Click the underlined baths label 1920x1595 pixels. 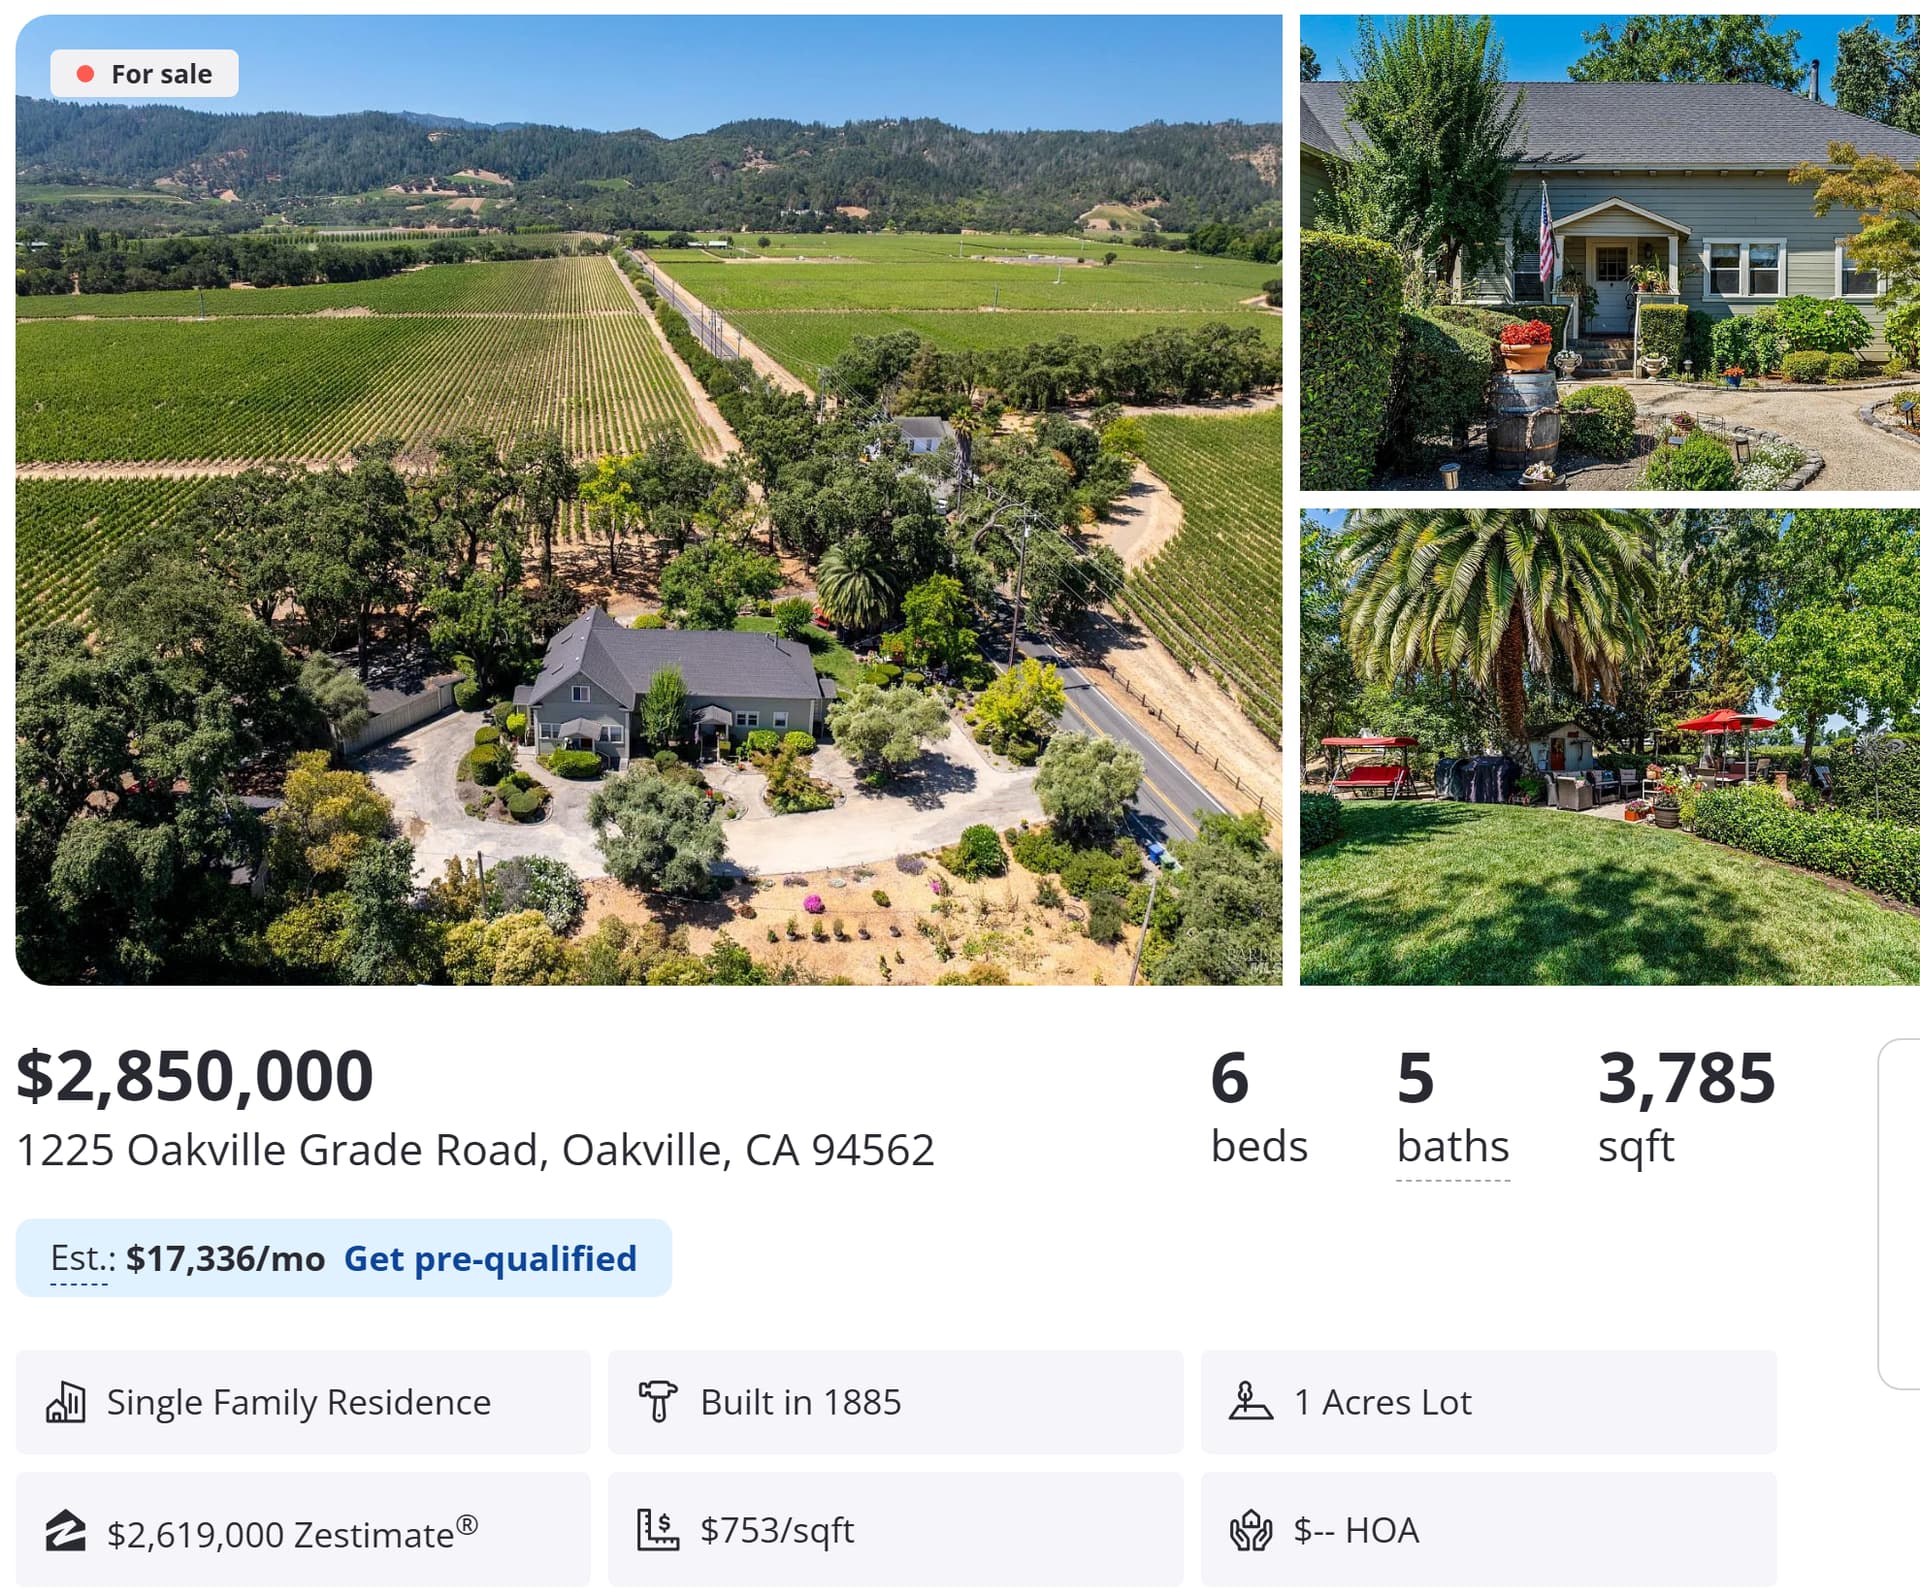pyautogui.click(x=1452, y=1146)
